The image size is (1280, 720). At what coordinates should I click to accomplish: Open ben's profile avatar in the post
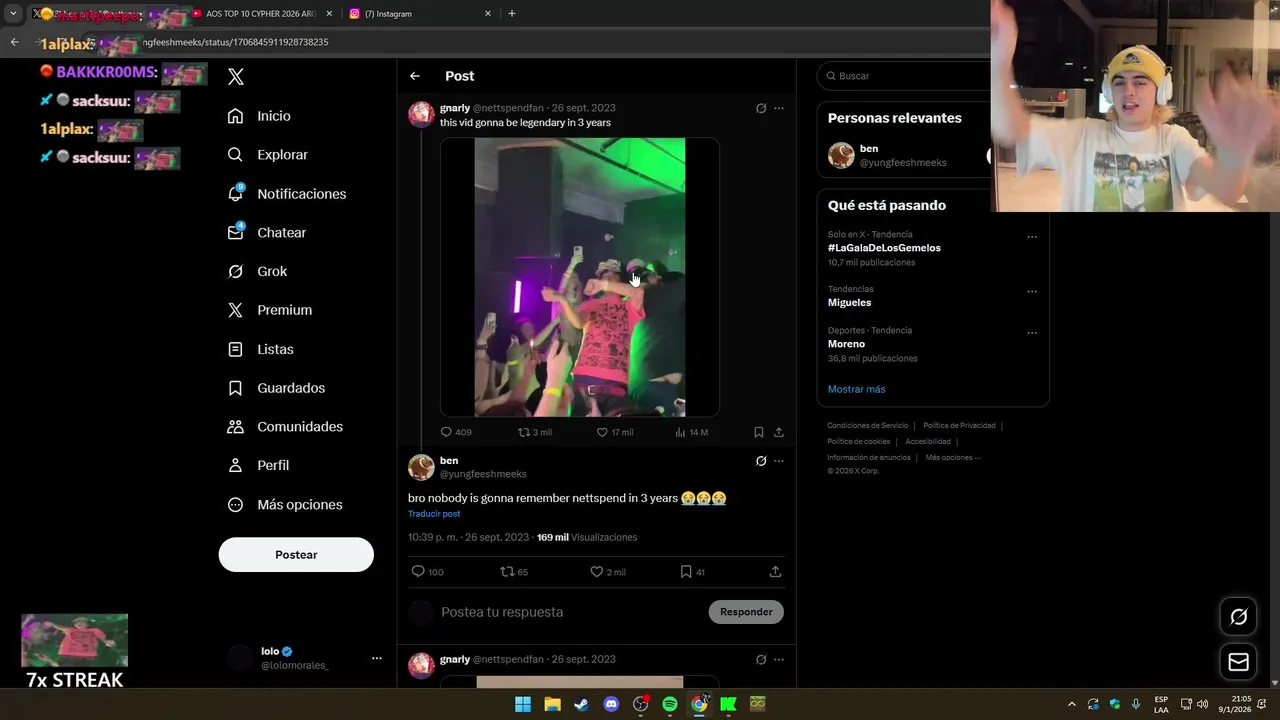(421, 467)
